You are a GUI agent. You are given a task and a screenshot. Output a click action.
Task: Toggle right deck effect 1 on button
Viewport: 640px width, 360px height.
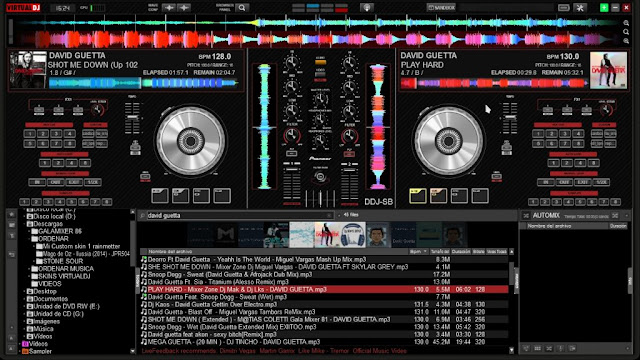point(547,110)
